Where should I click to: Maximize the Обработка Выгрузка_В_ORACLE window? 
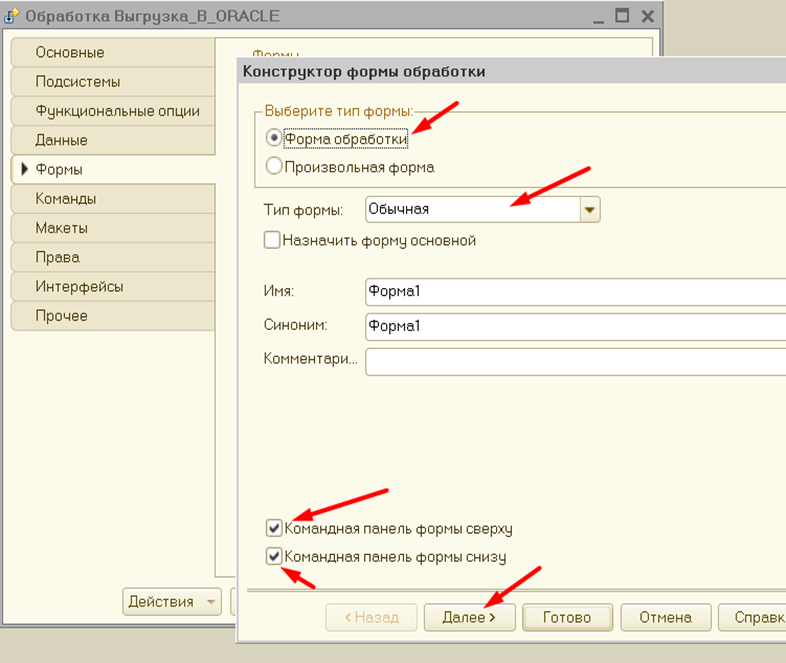click(x=622, y=16)
